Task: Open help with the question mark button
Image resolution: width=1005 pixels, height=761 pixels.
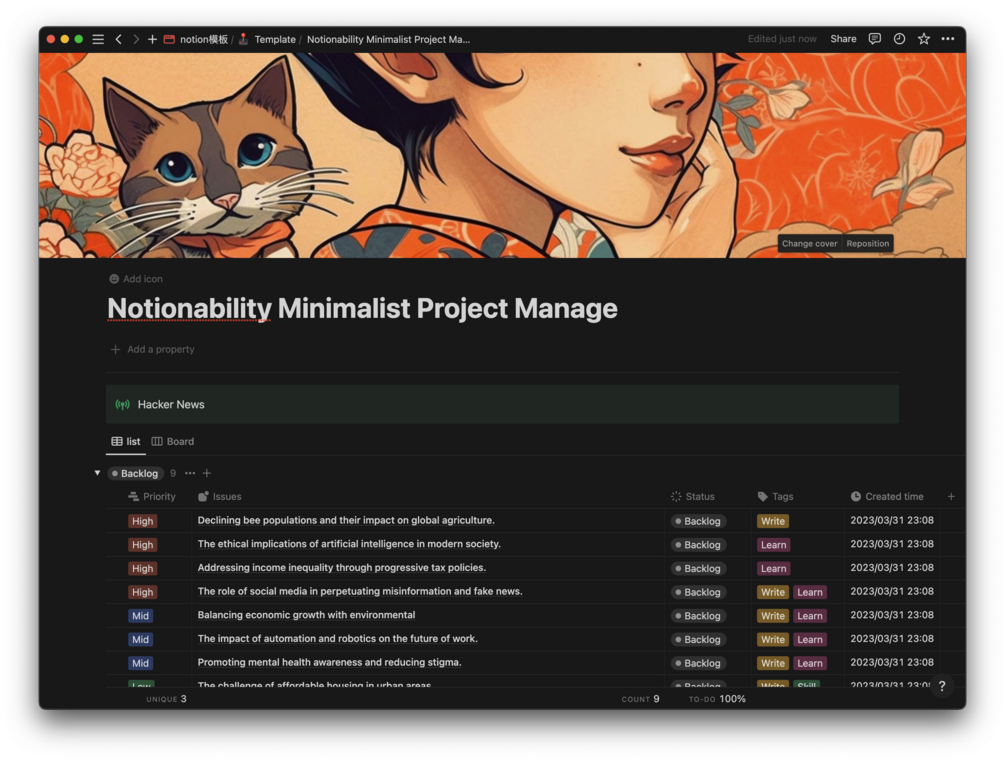Action: tap(941, 687)
